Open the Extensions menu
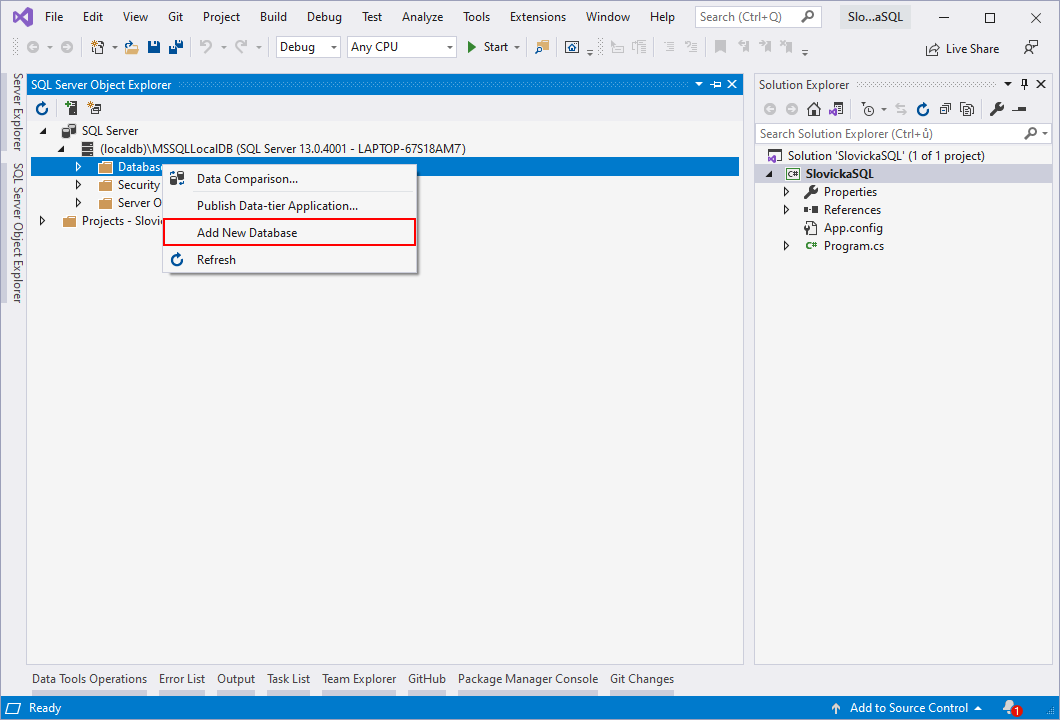The width and height of the screenshot is (1060, 720). click(537, 17)
